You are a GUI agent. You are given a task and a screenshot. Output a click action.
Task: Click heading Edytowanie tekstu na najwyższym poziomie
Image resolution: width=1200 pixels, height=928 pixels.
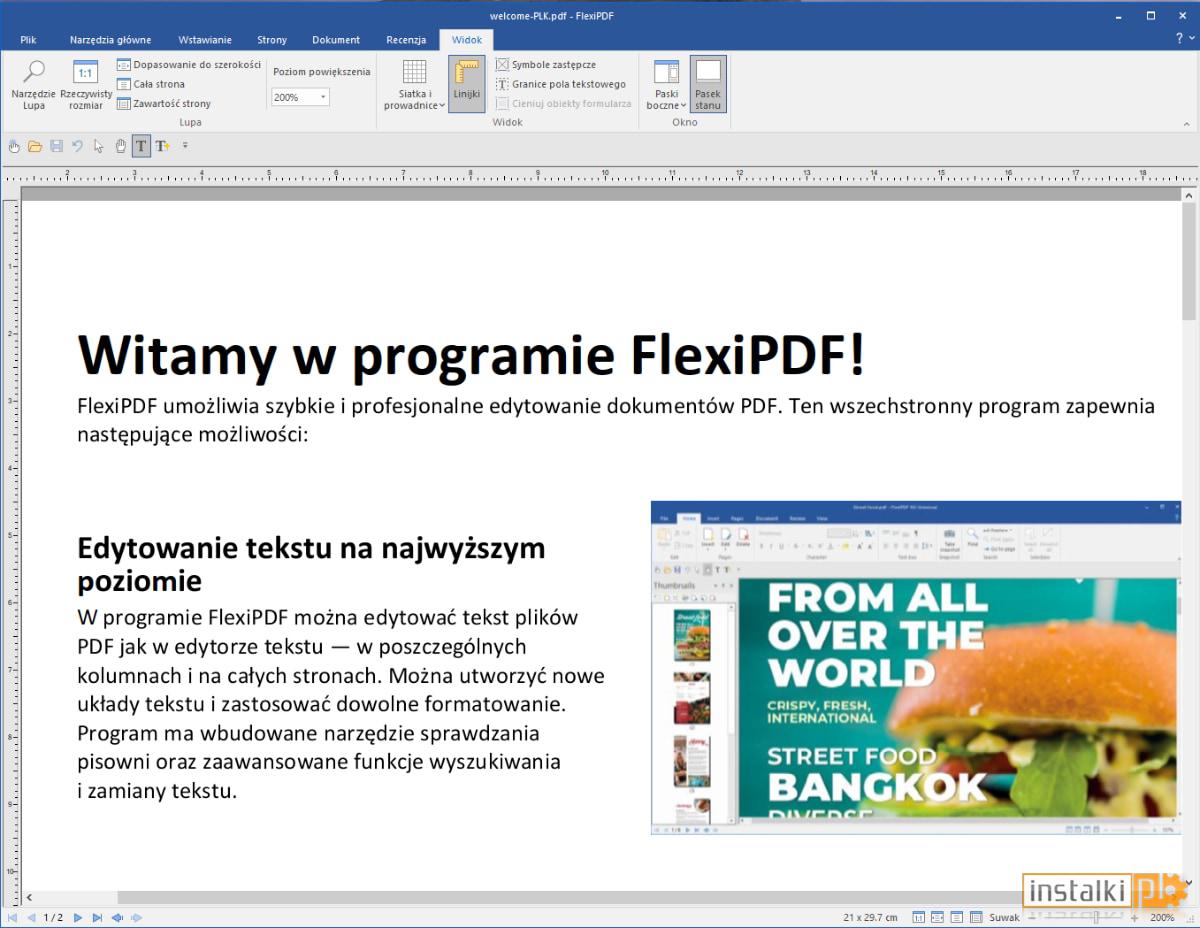click(311, 564)
